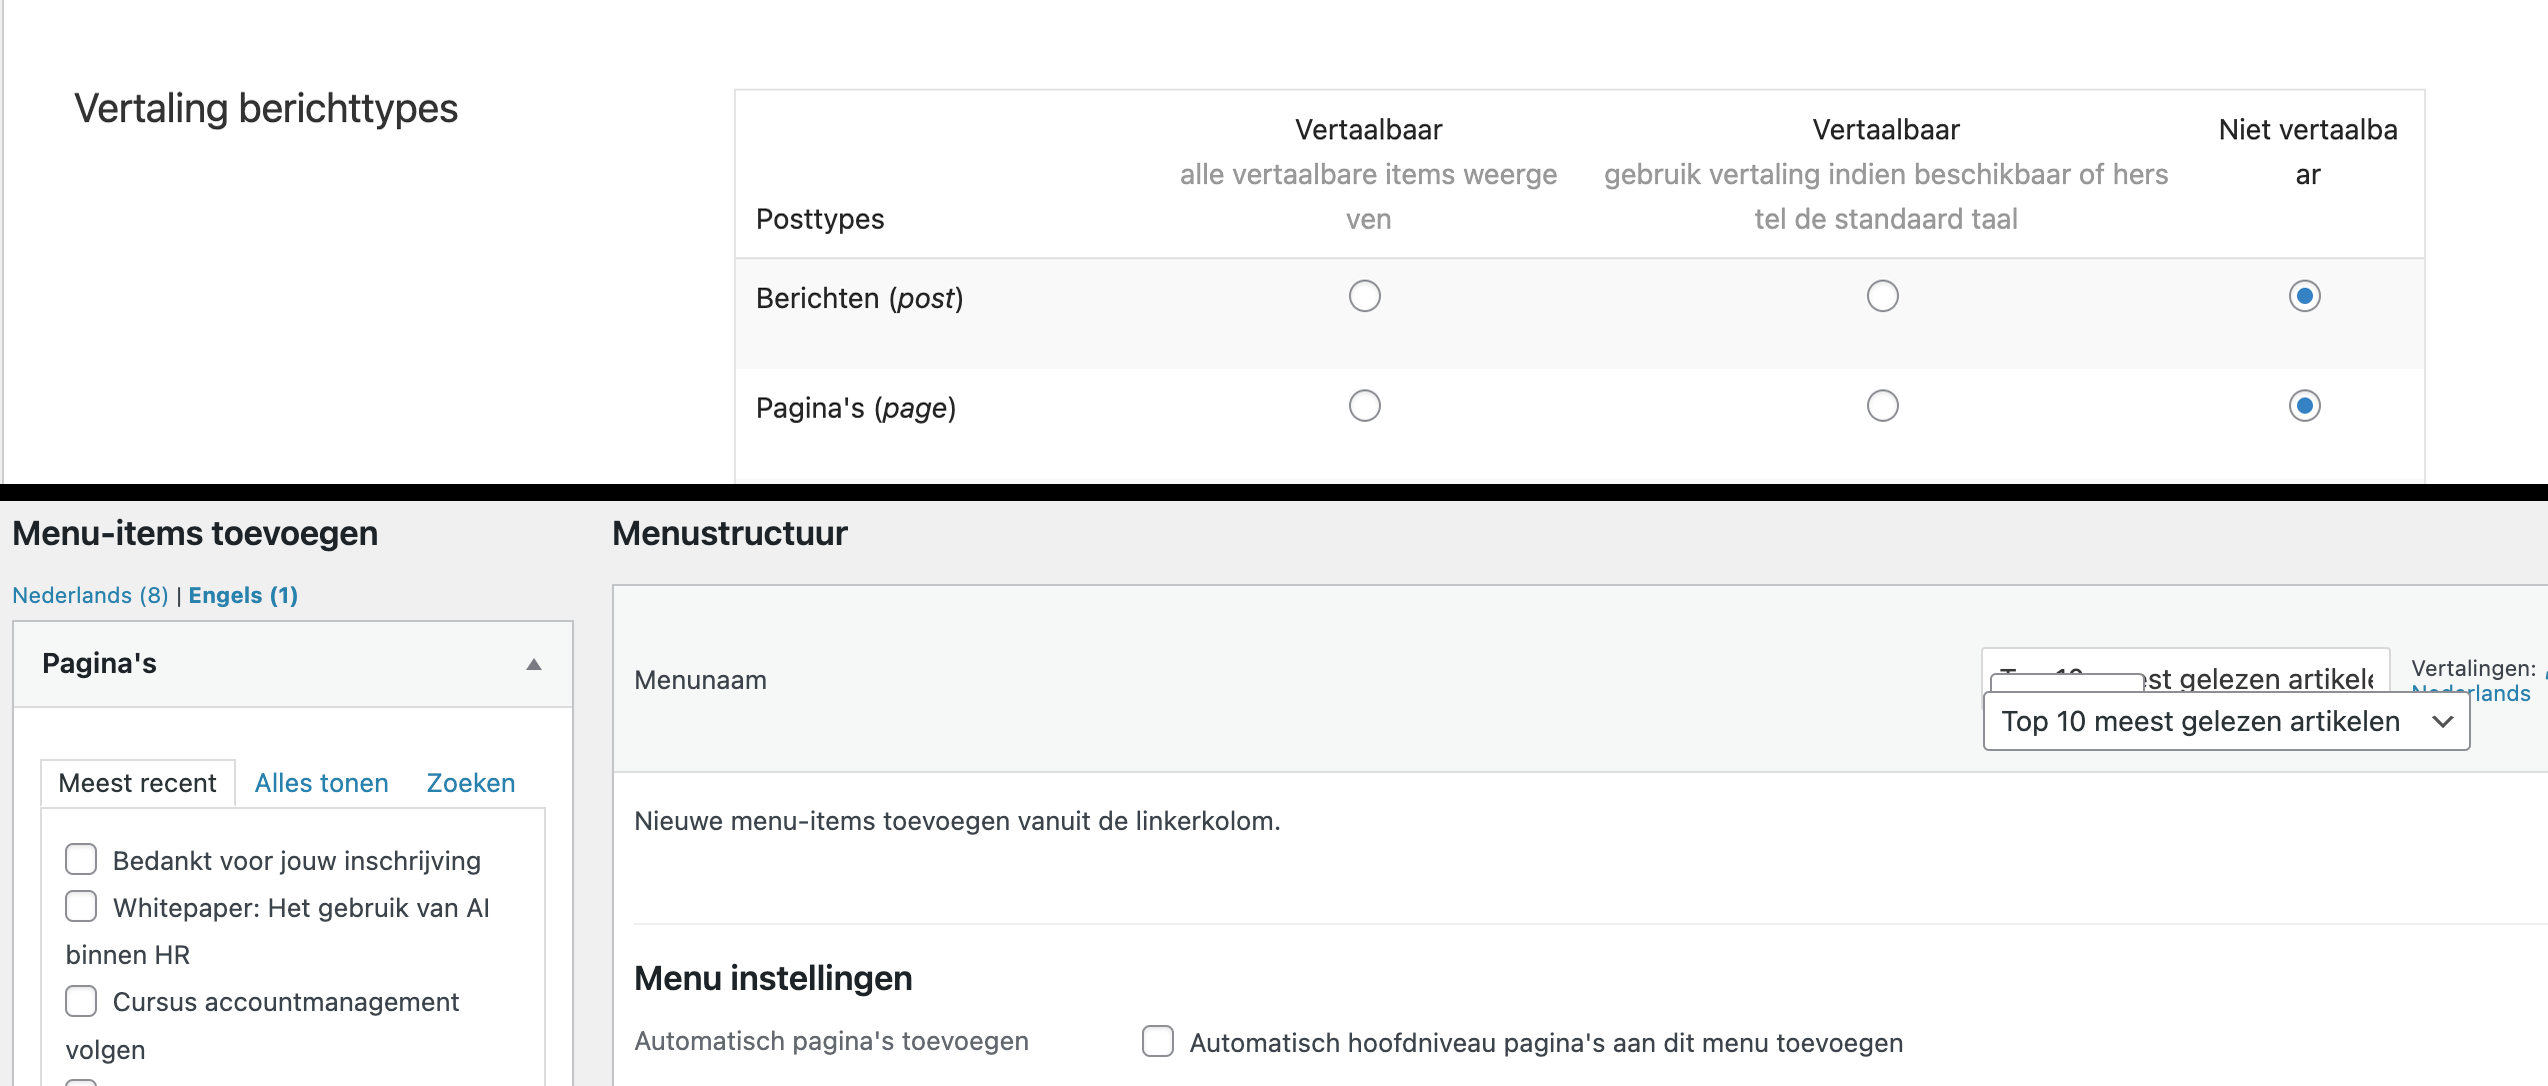The width and height of the screenshot is (2548, 1086).
Task: Check Cursus accountmanagement volgen page
Action: pos(81,1001)
